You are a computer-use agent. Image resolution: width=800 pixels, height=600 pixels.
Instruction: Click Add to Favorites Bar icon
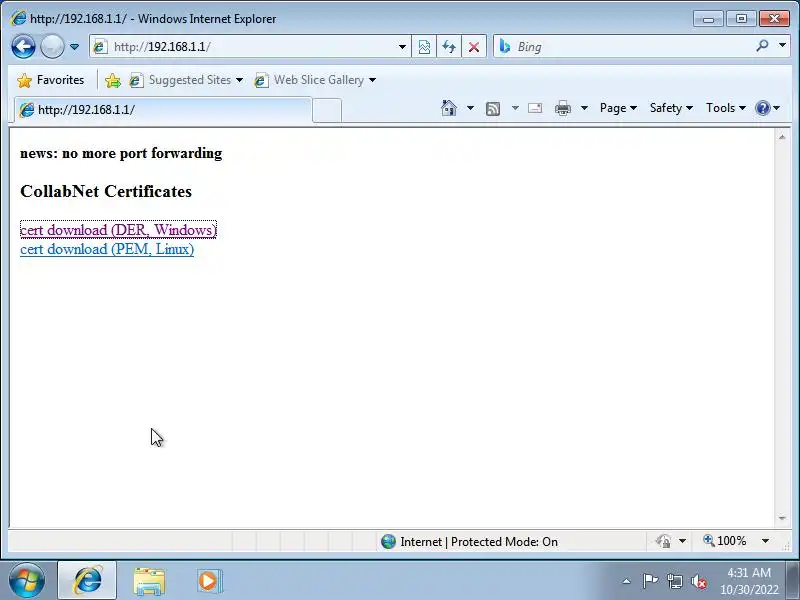(x=113, y=80)
